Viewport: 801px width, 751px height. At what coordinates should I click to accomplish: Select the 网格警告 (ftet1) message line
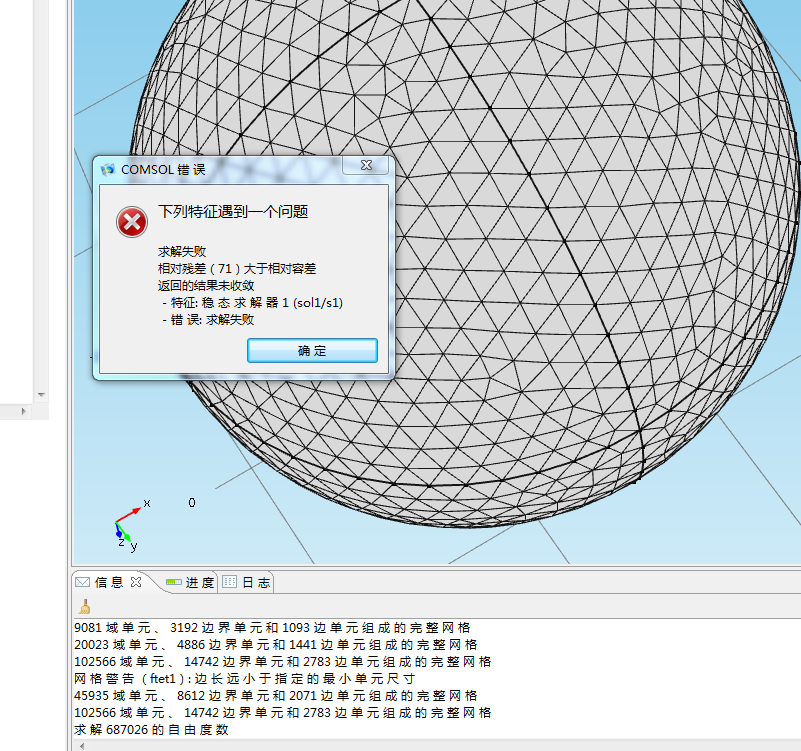(245, 678)
